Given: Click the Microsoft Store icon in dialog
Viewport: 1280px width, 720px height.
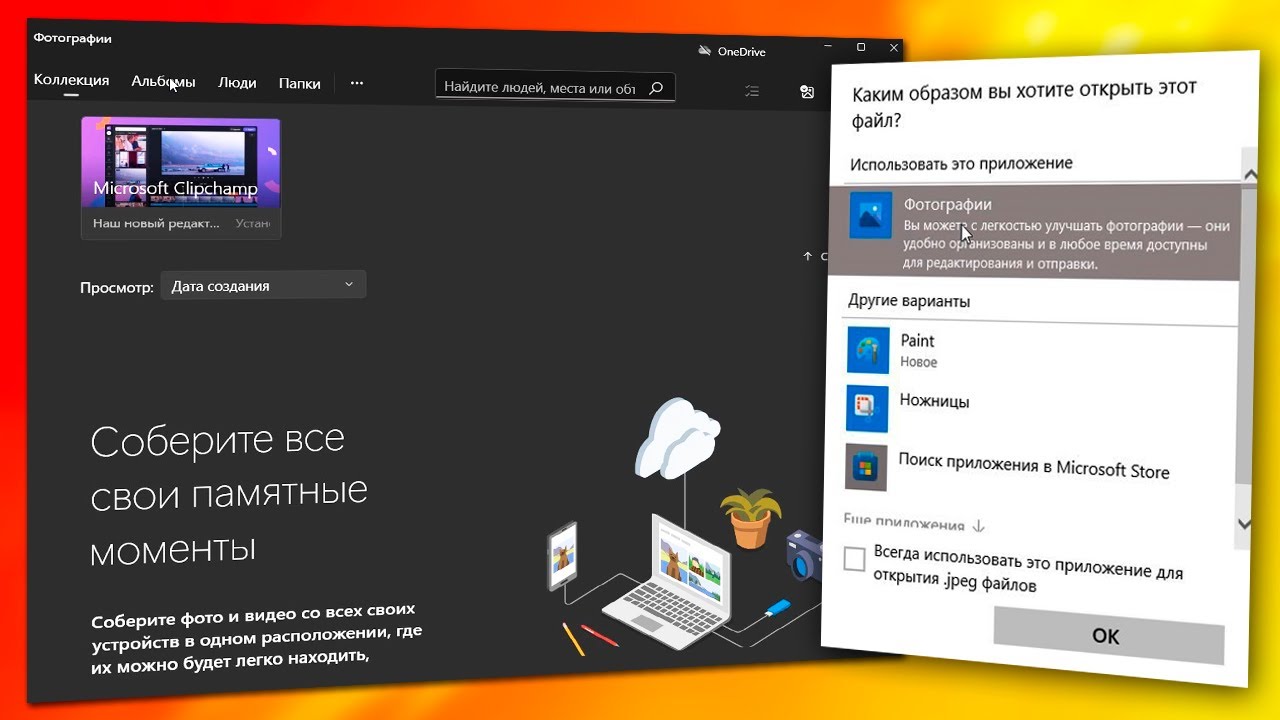Looking at the screenshot, I should (x=866, y=466).
